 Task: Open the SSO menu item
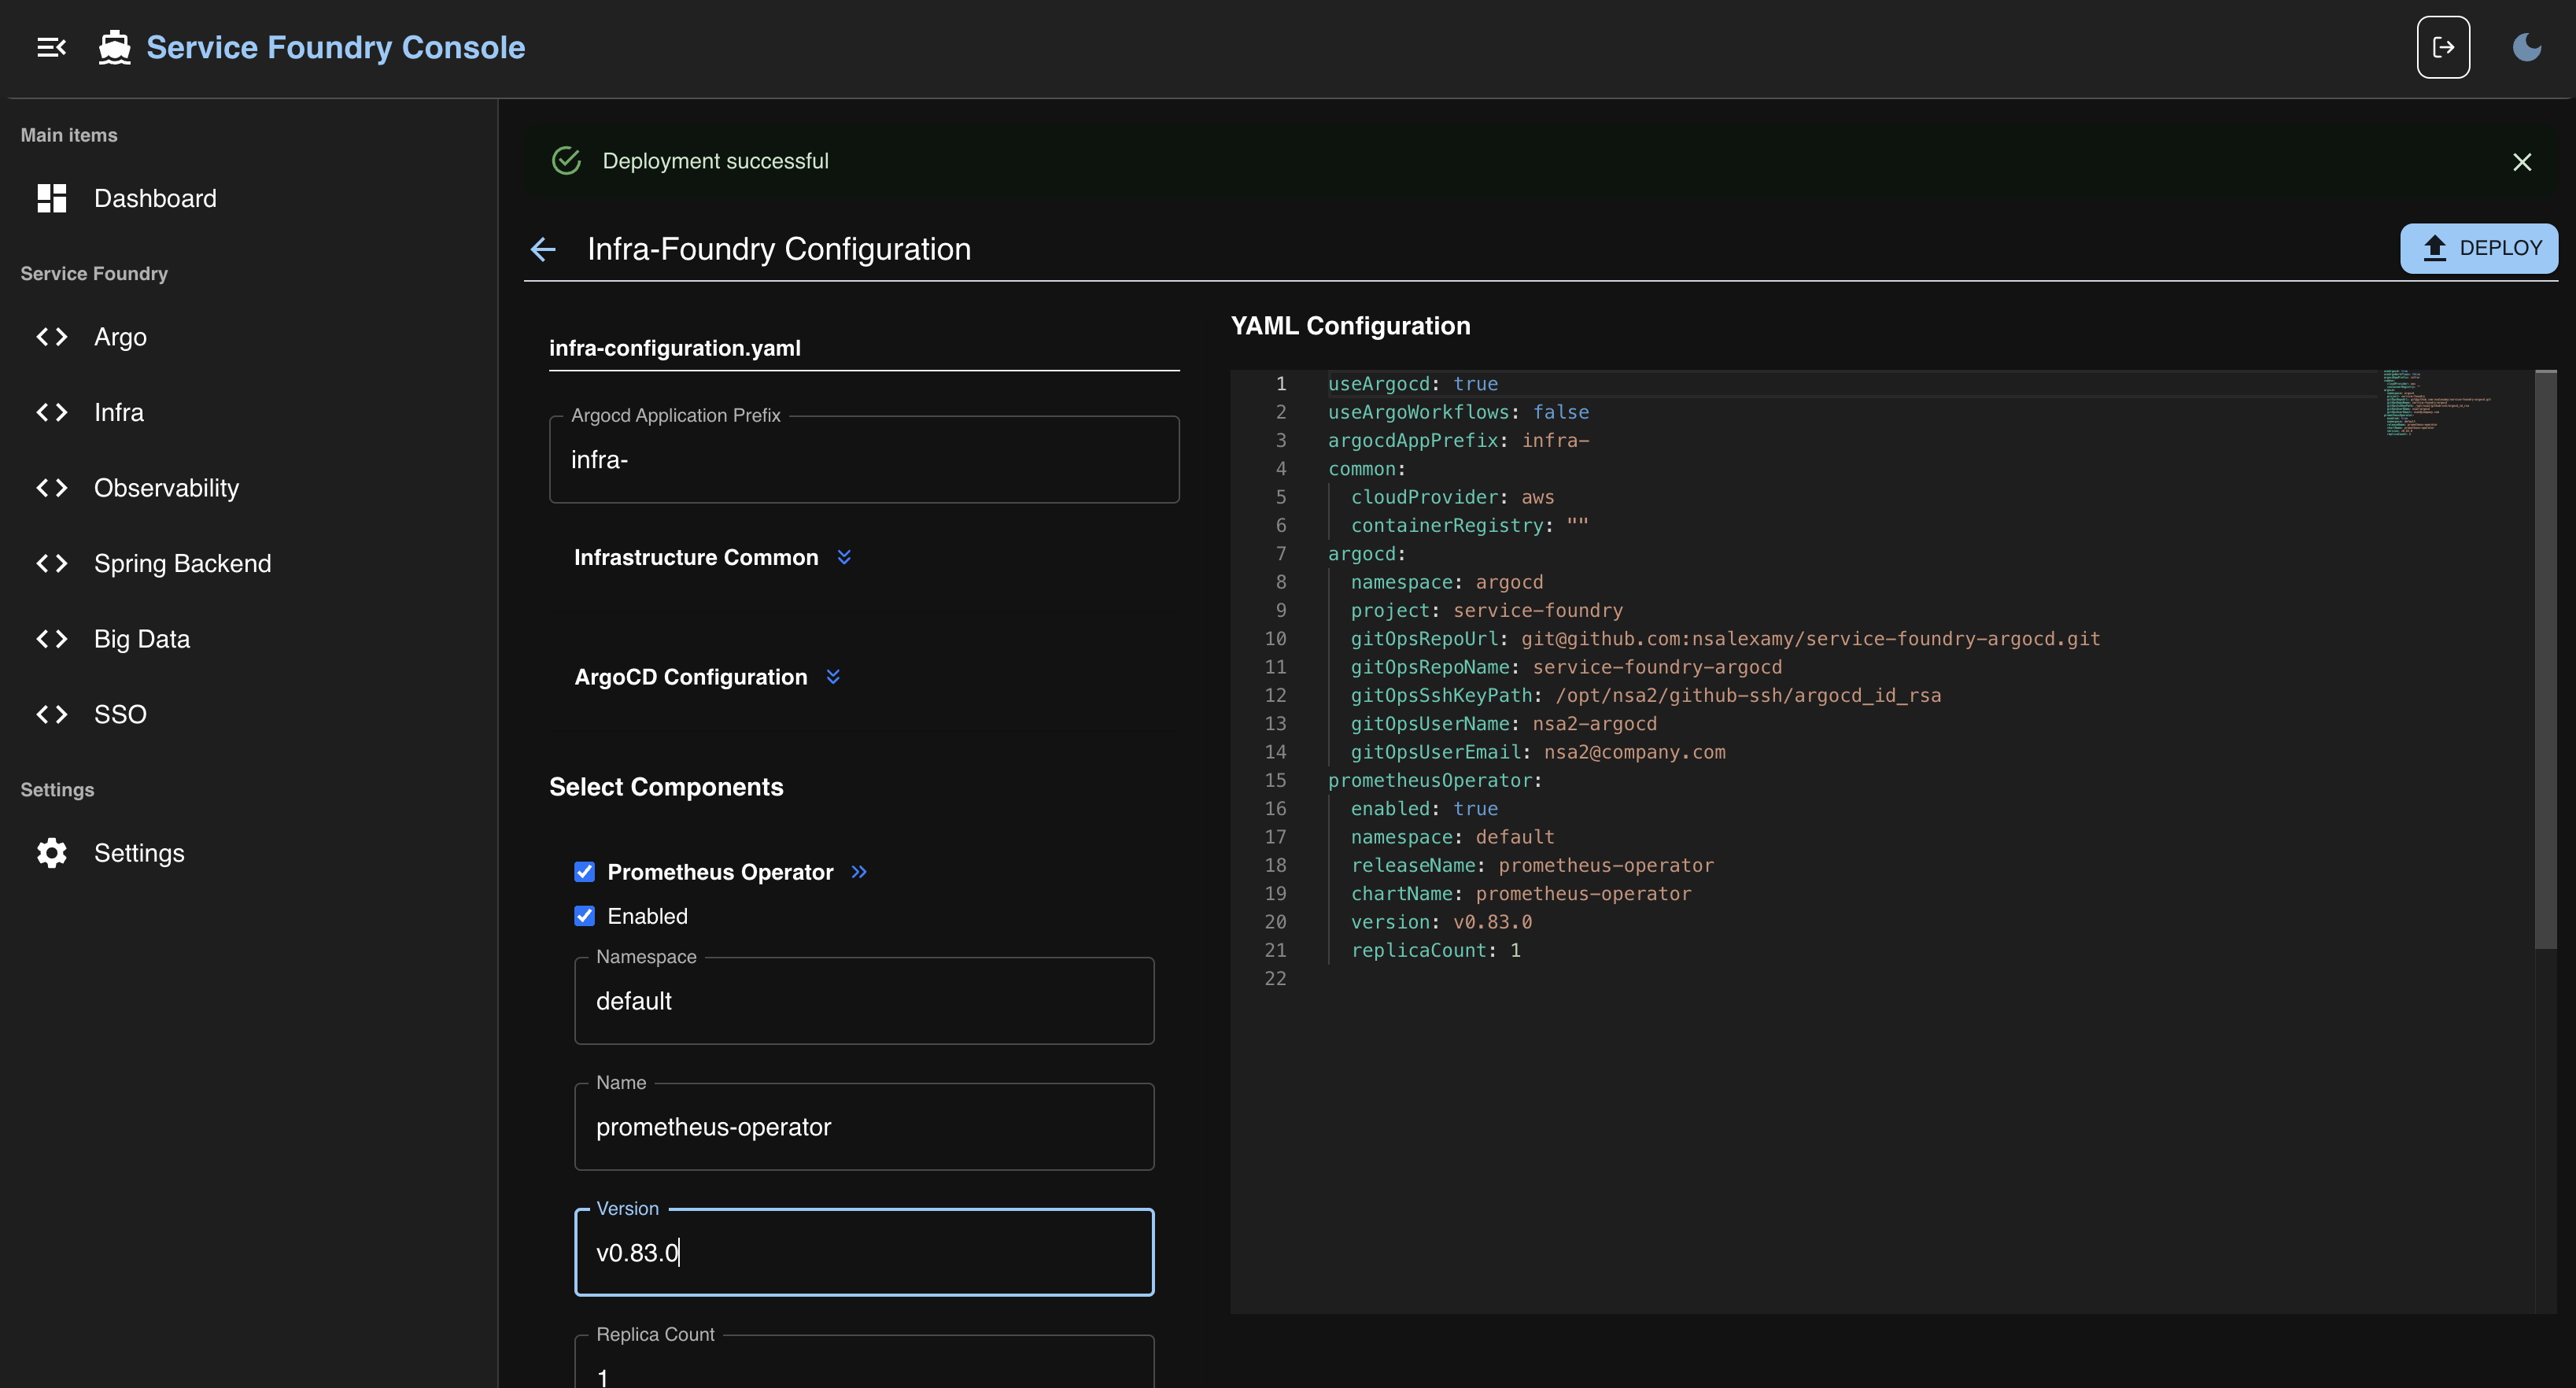tap(249, 714)
